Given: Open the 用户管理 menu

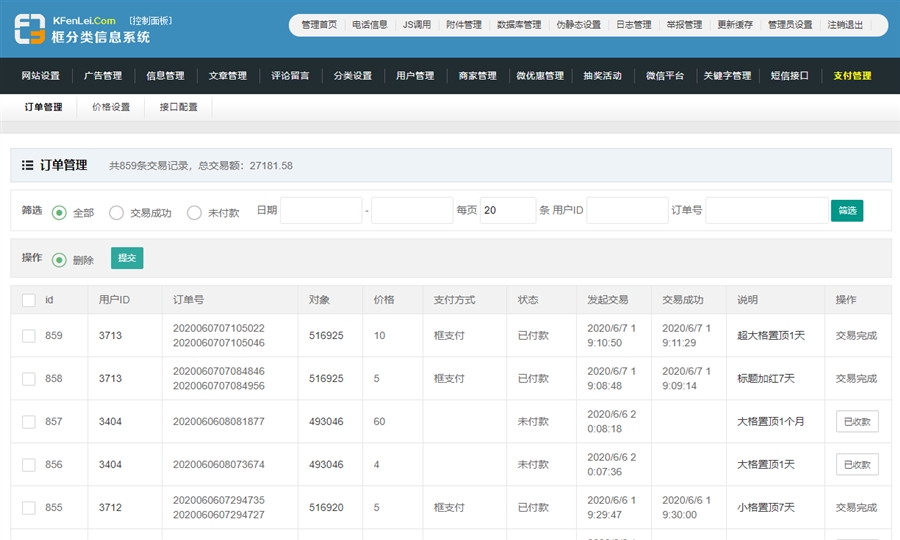Looking at the screenshot, I should (415, 76).
